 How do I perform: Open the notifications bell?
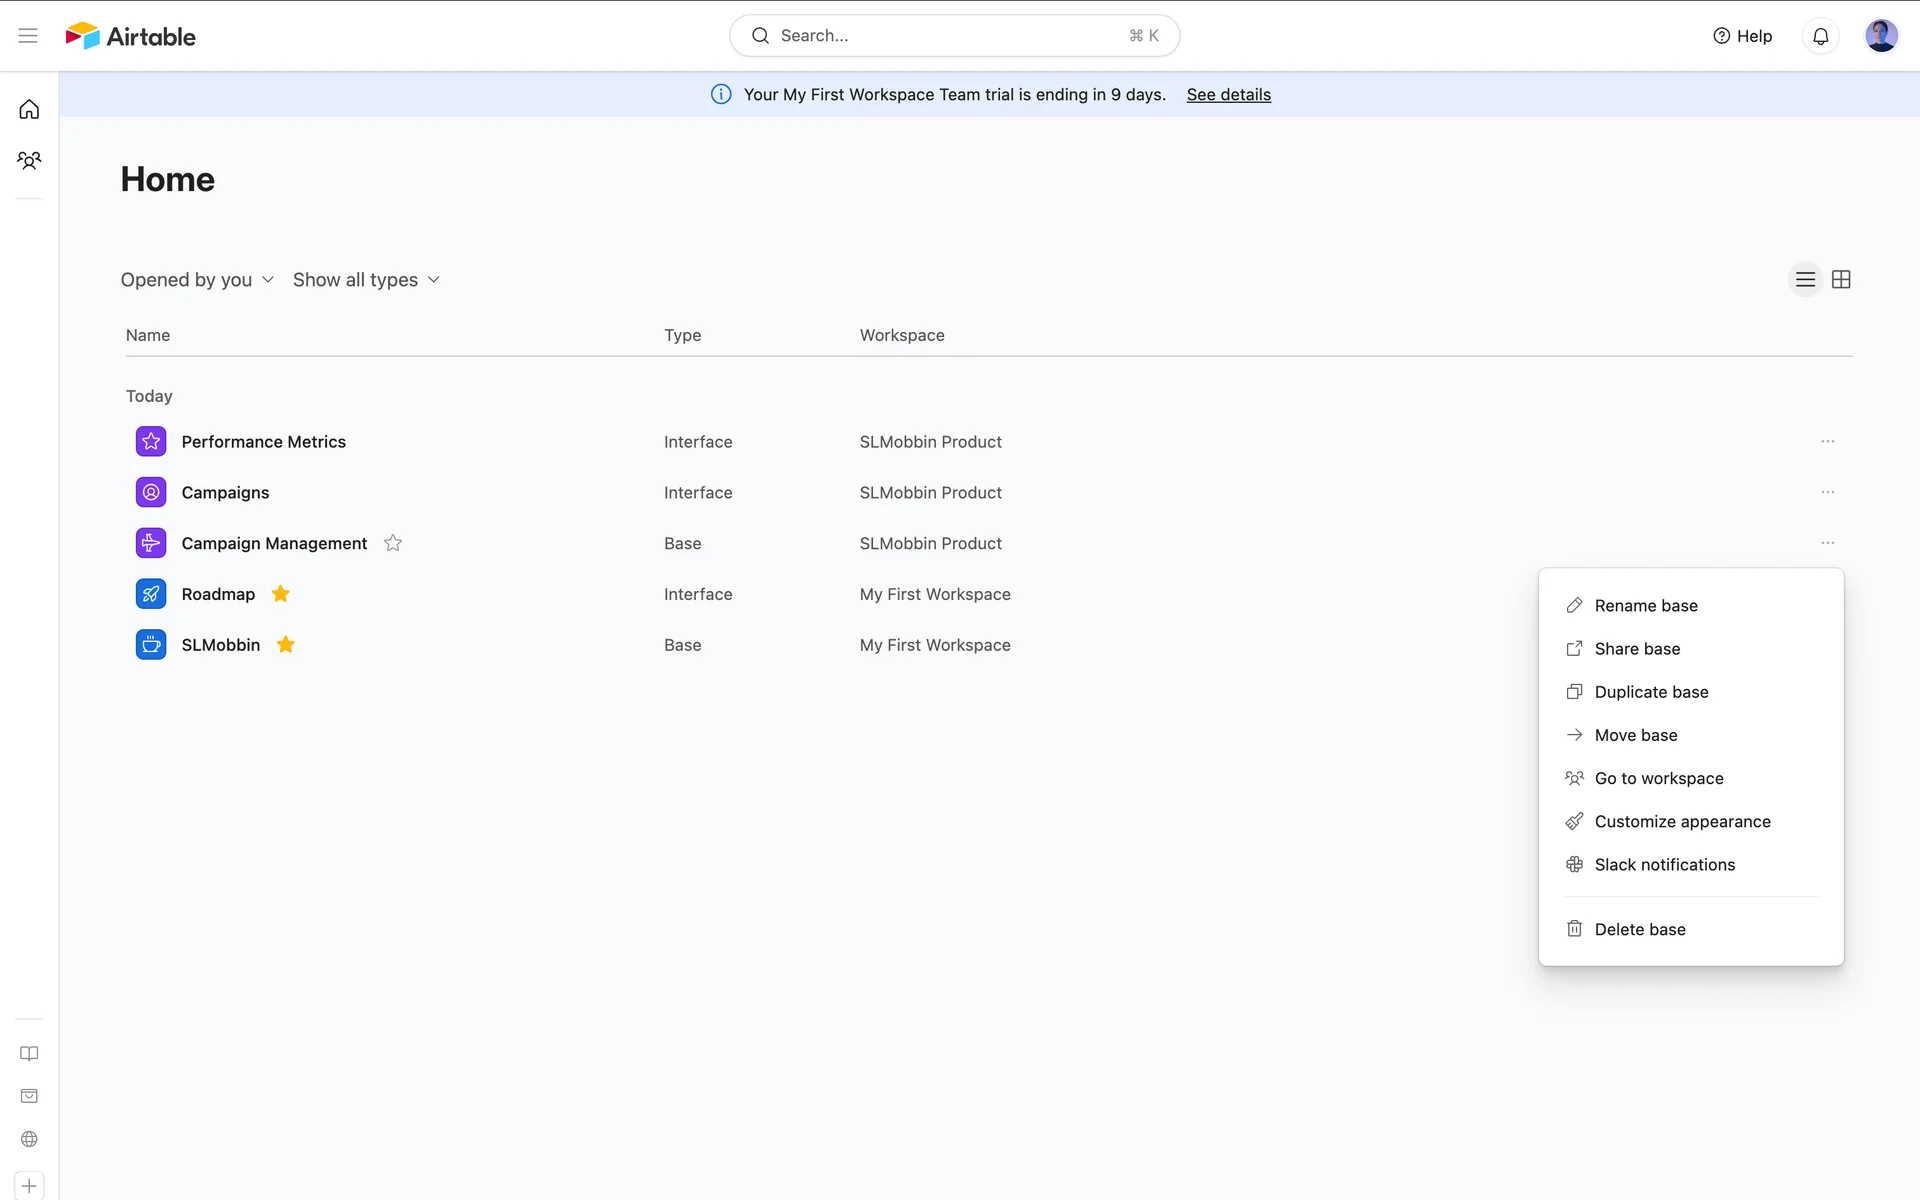pos(1820,36)
